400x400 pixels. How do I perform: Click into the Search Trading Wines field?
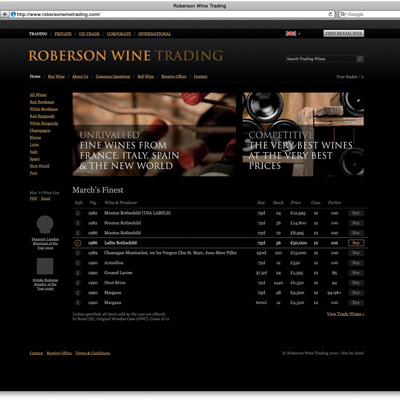(321, 59)
